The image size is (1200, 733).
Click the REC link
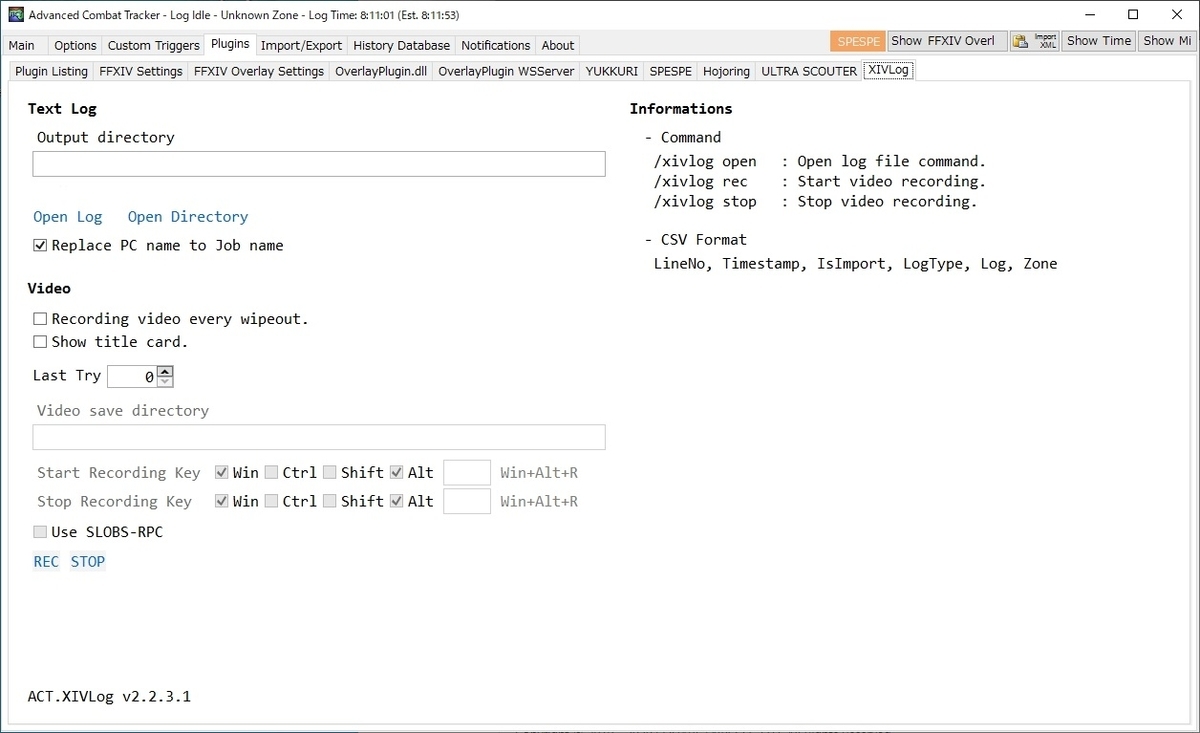pyautogui.click(x=46, y=562)
